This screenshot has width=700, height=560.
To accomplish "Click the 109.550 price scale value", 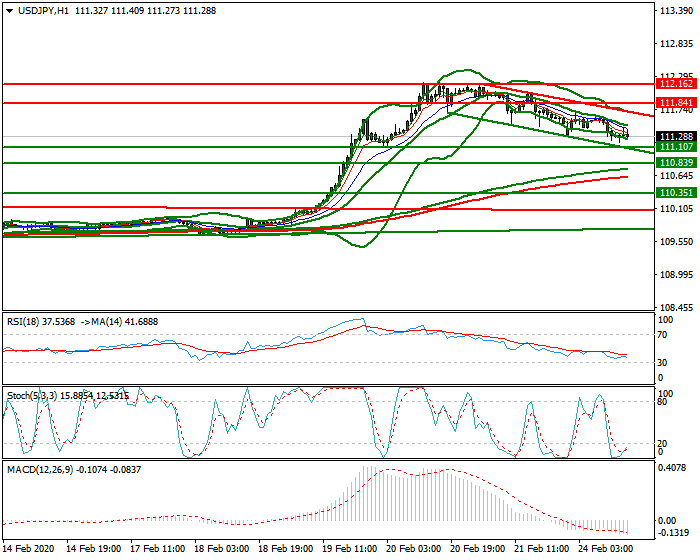I will click(676, 242).
